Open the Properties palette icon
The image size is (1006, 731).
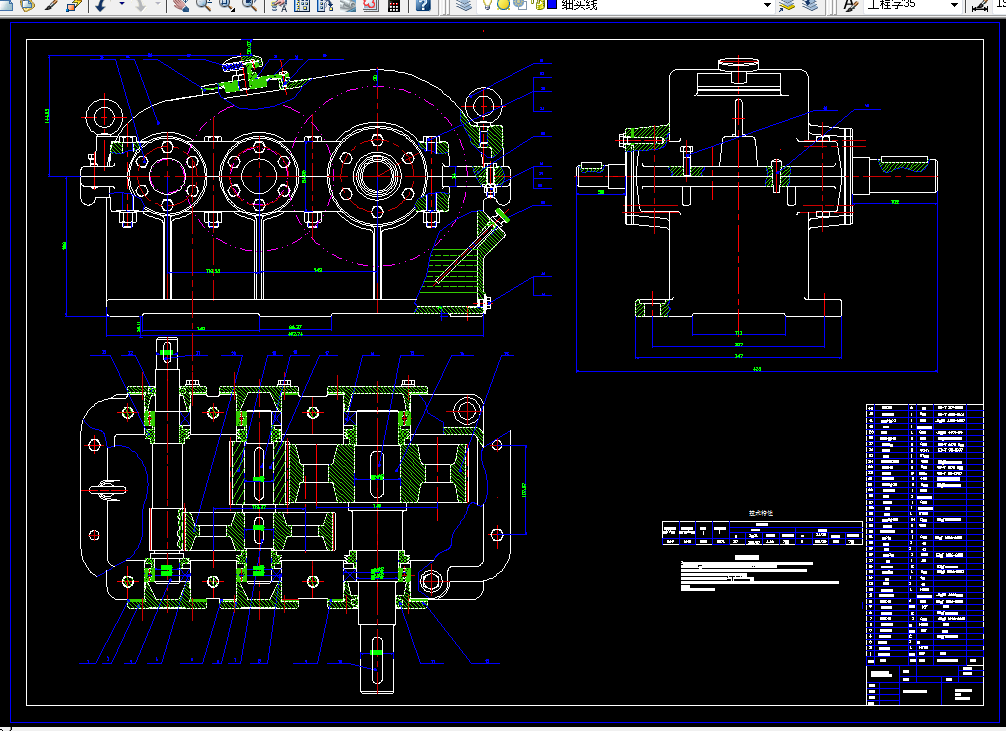pos(279,5)
